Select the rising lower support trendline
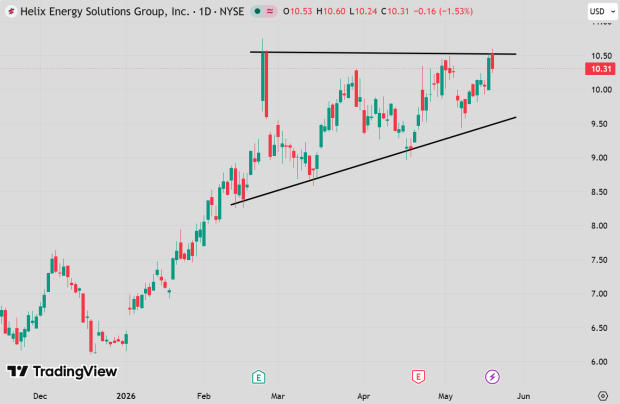Viewport: 620px width, 404px height. point(373,161)
